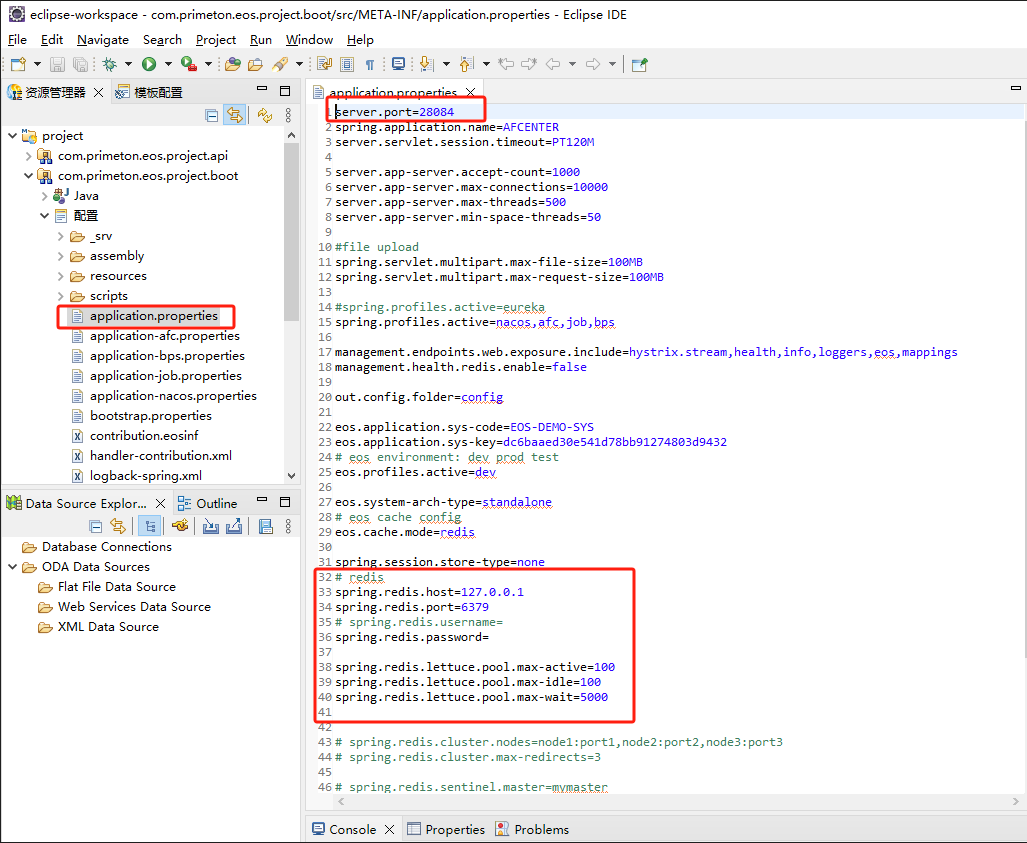The width and height of the screenshot is (1027, 843).
Task: Click Show Whitespace Characters pilcrow icon
Action: 370,64
